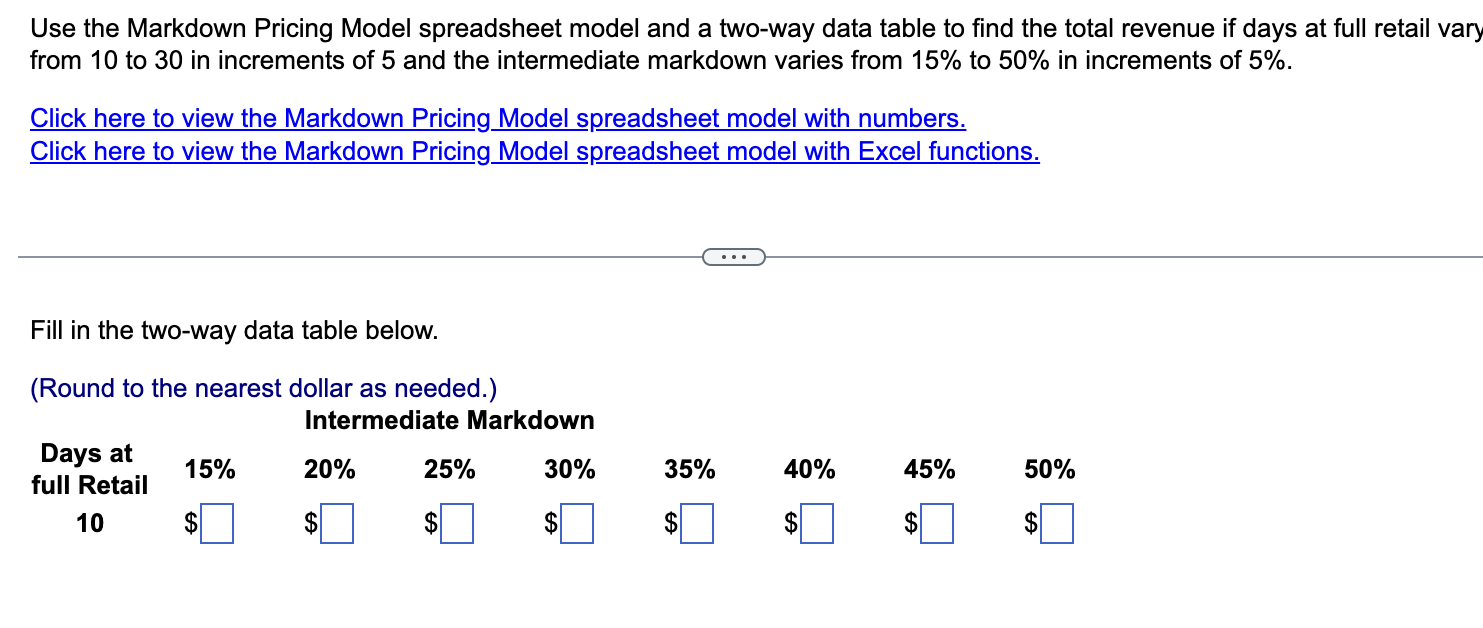Viewport: 1483px width, 628px height.
Task: Click the answer box under 20%
Action: [337, 522]
